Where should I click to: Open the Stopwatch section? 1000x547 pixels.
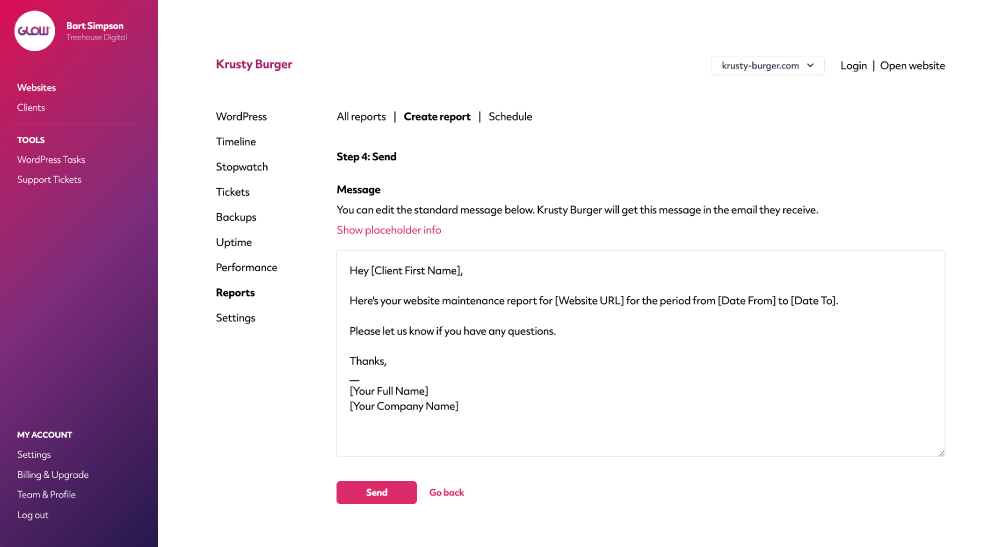pyautogui.click(x=242, y=167)
